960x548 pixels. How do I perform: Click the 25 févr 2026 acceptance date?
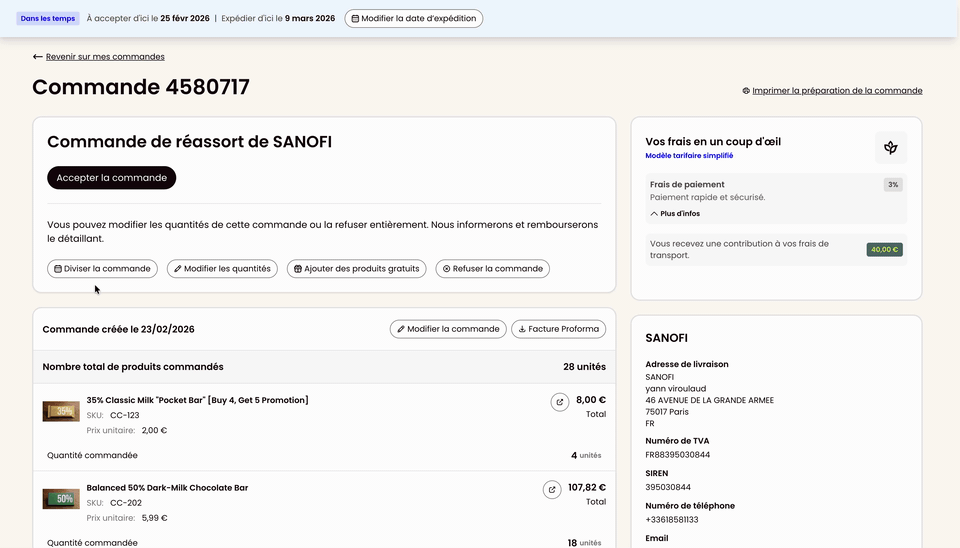click(185, 18)
